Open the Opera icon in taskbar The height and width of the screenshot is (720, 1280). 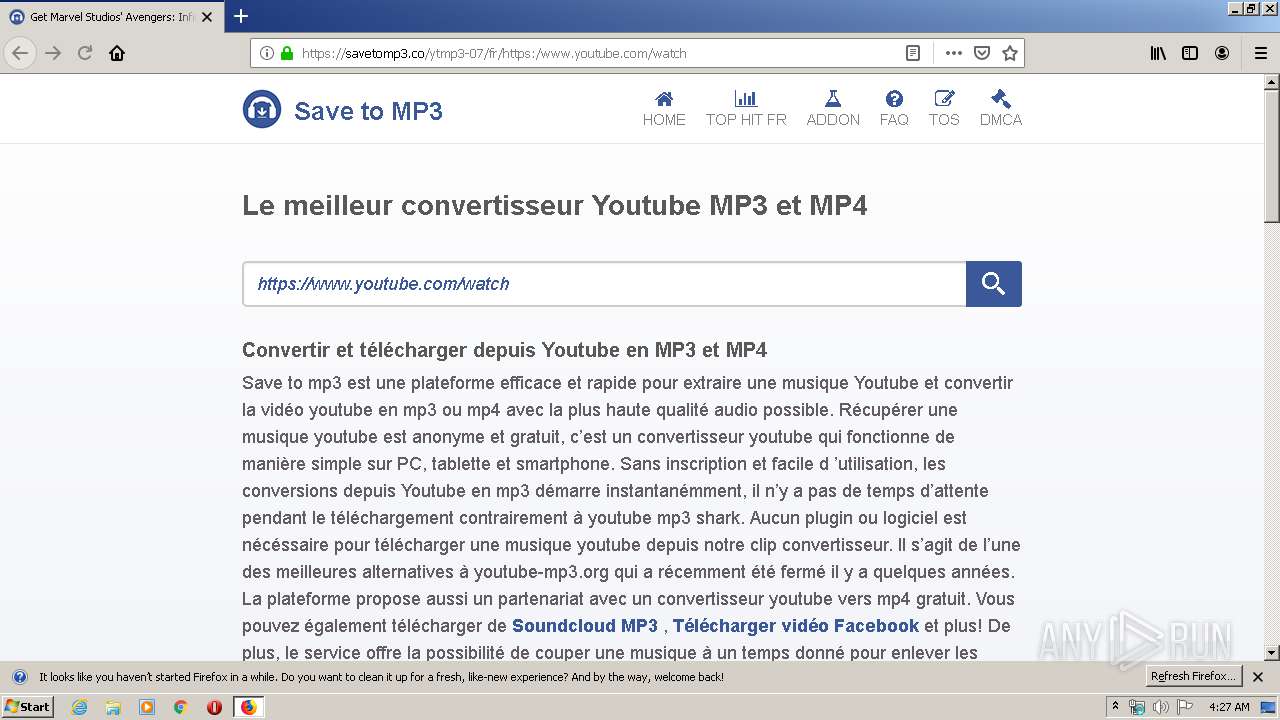[214, 707]
